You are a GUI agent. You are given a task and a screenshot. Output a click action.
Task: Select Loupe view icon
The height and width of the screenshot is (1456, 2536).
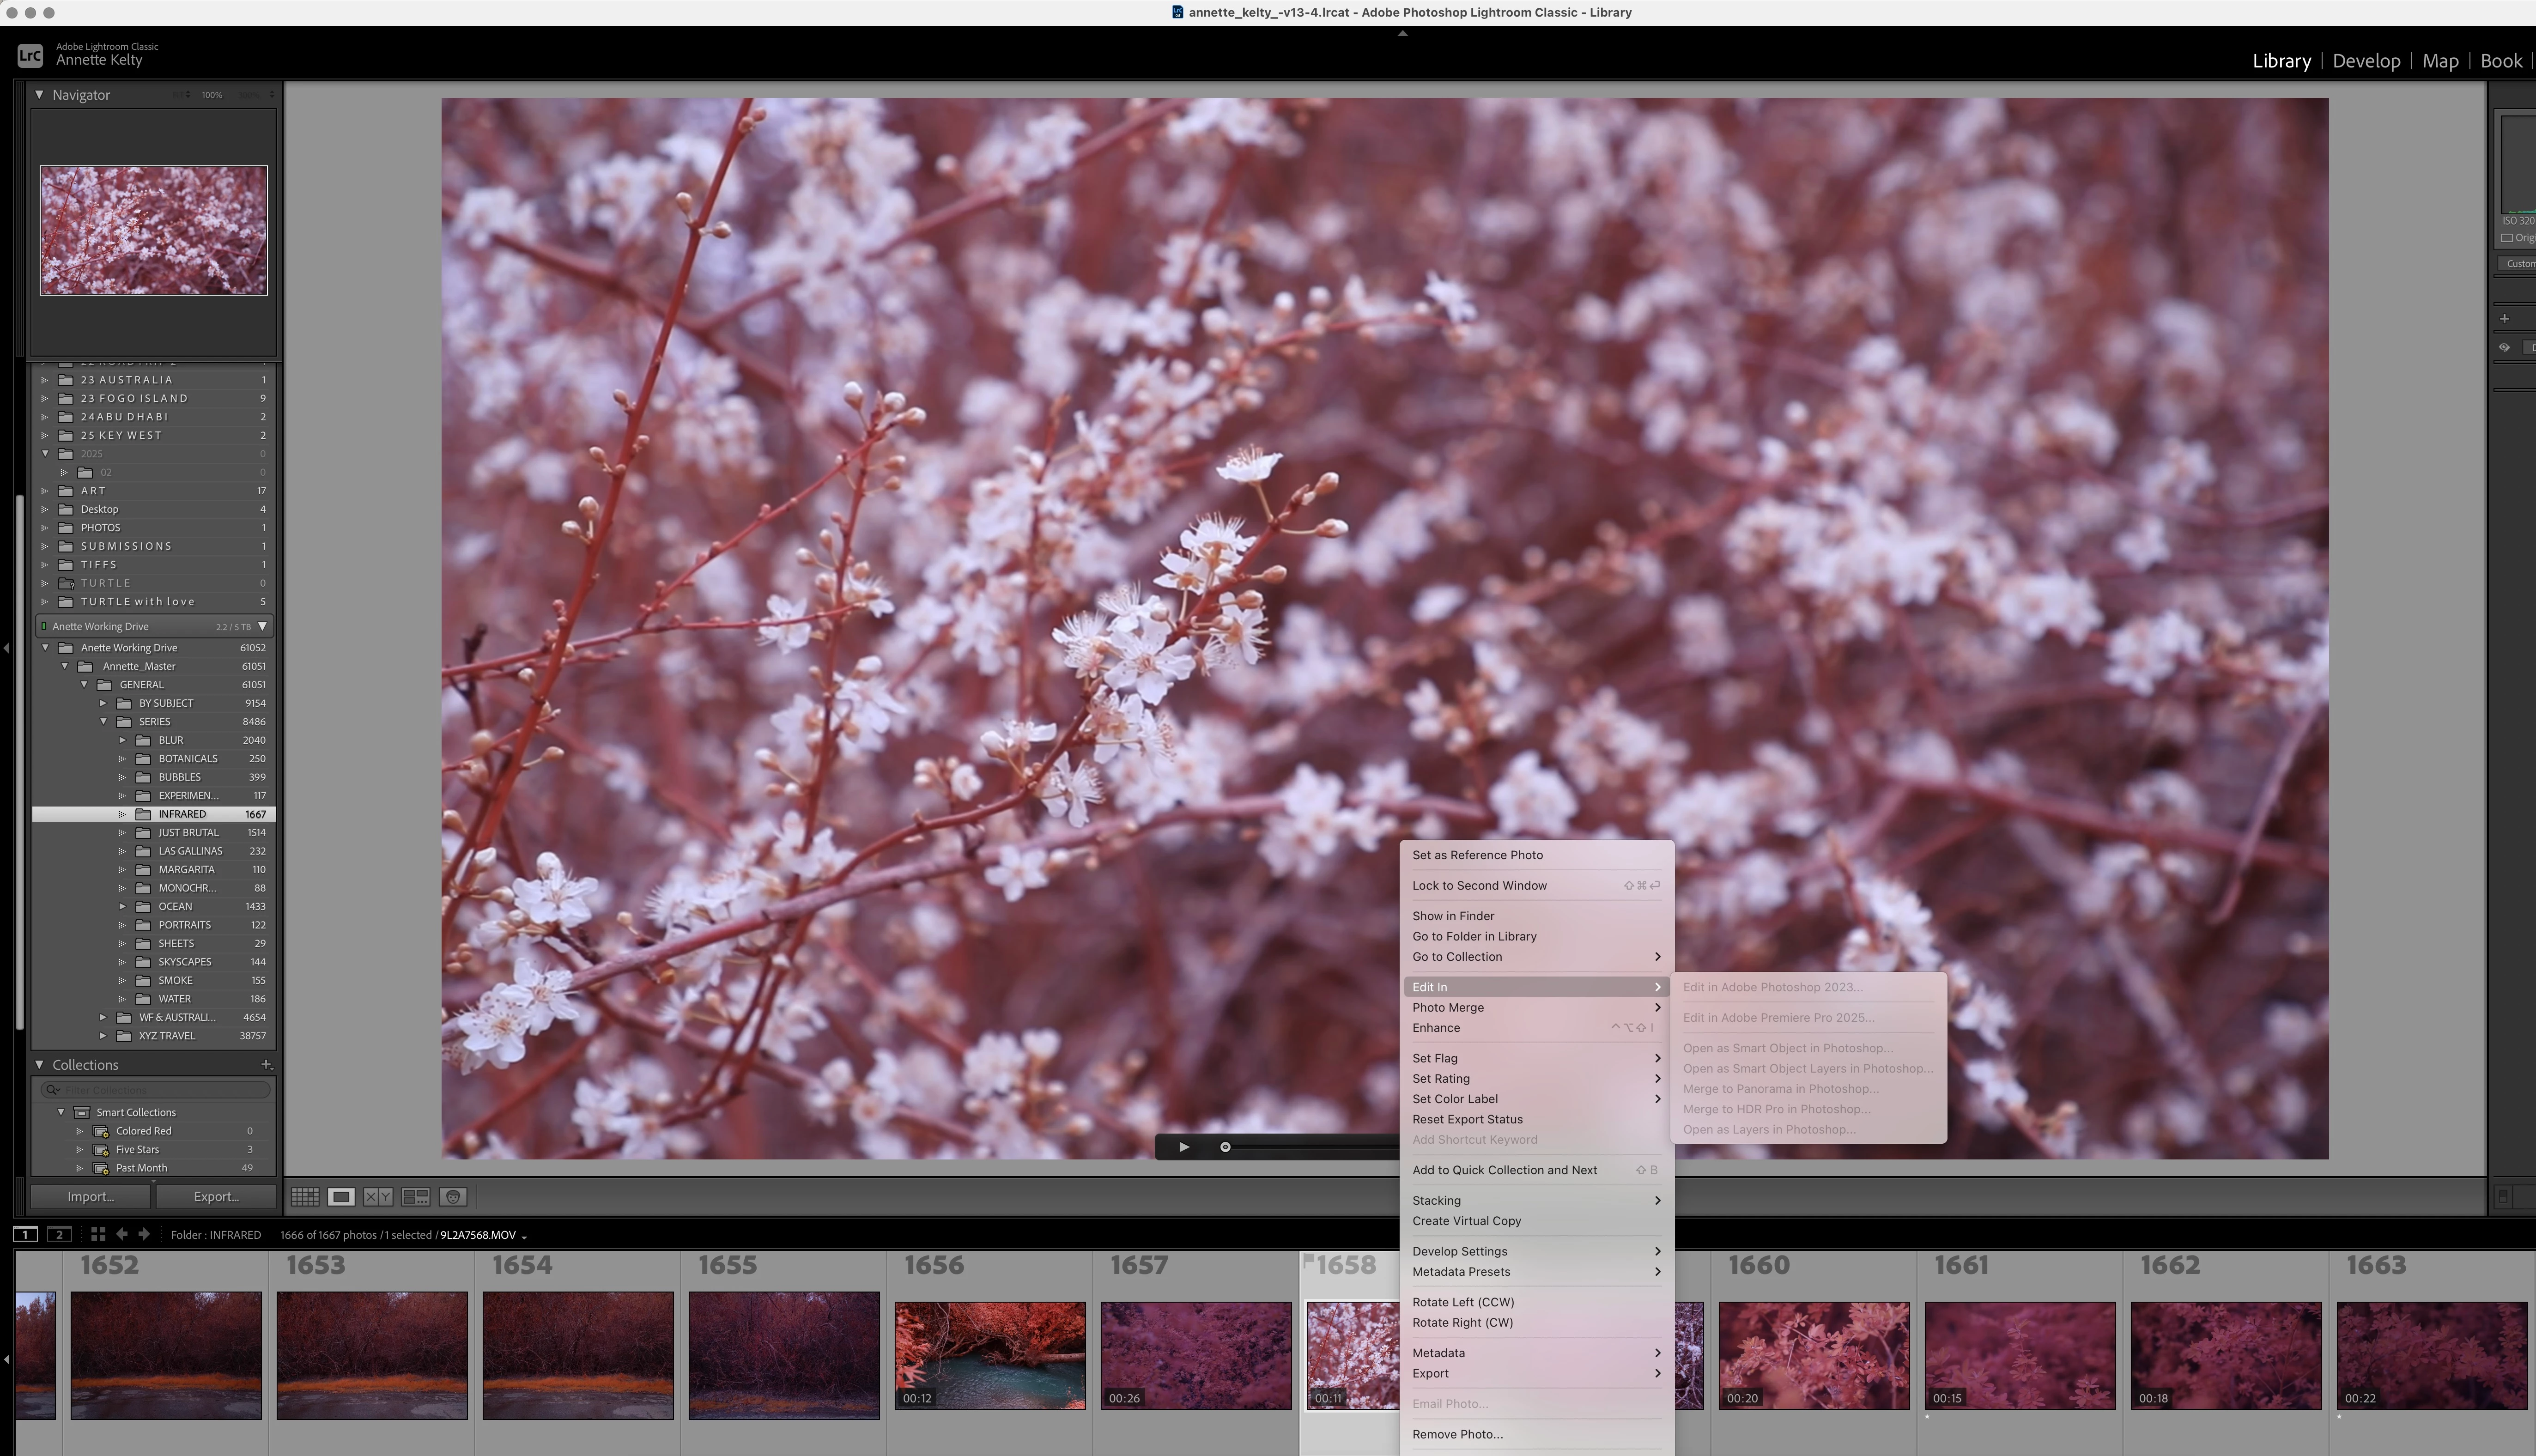(x=341, y=1196)
